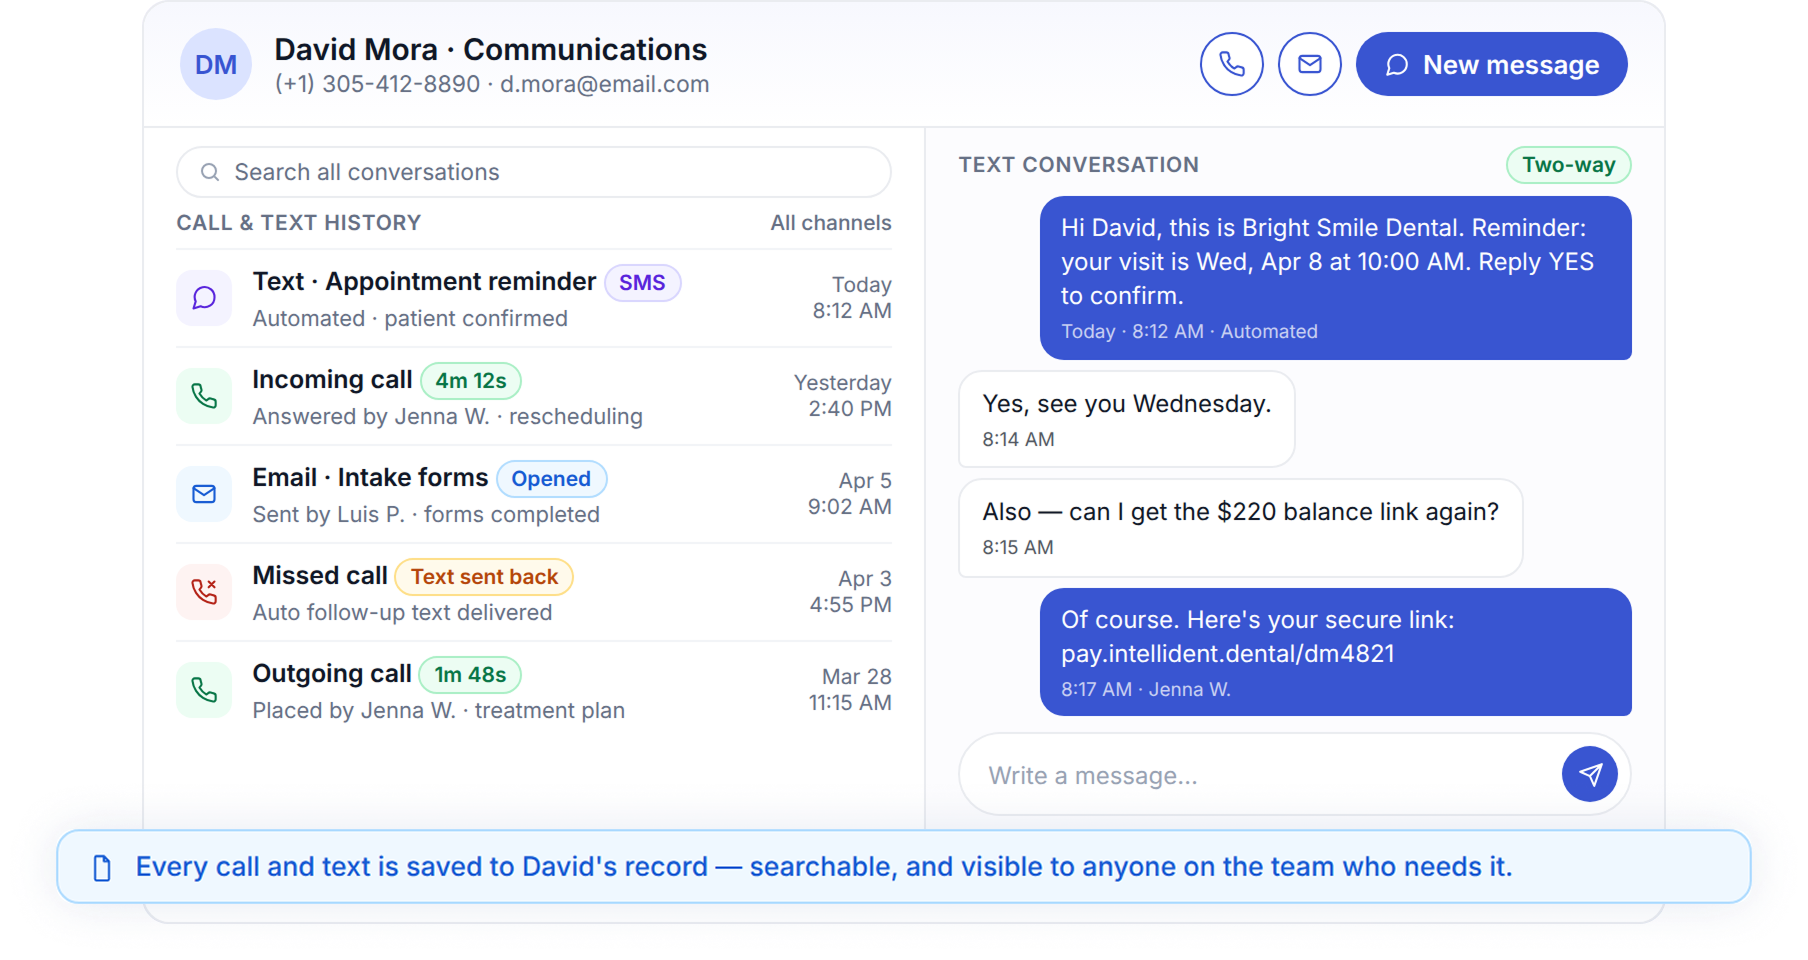
Task: Open the Outgoing call entry title
Action: (332, 674)
